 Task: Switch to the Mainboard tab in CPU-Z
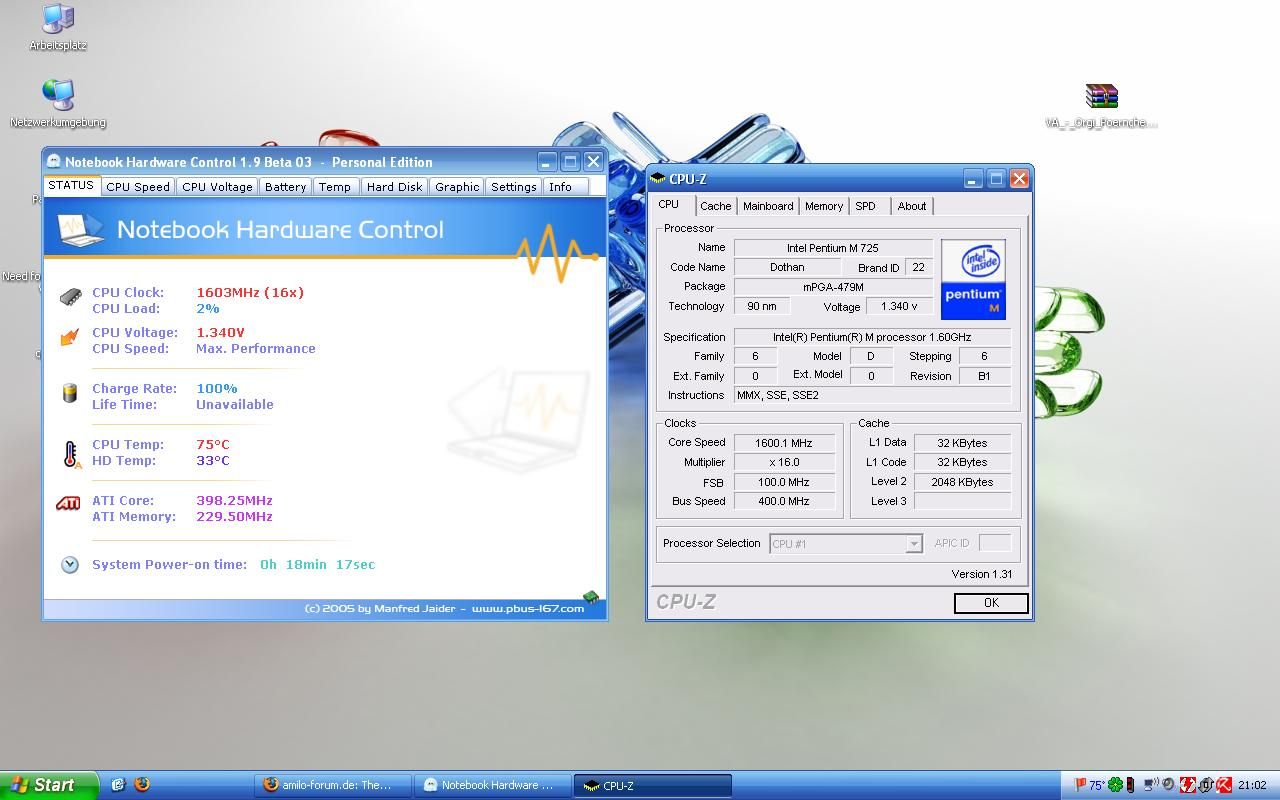[768, 206]
